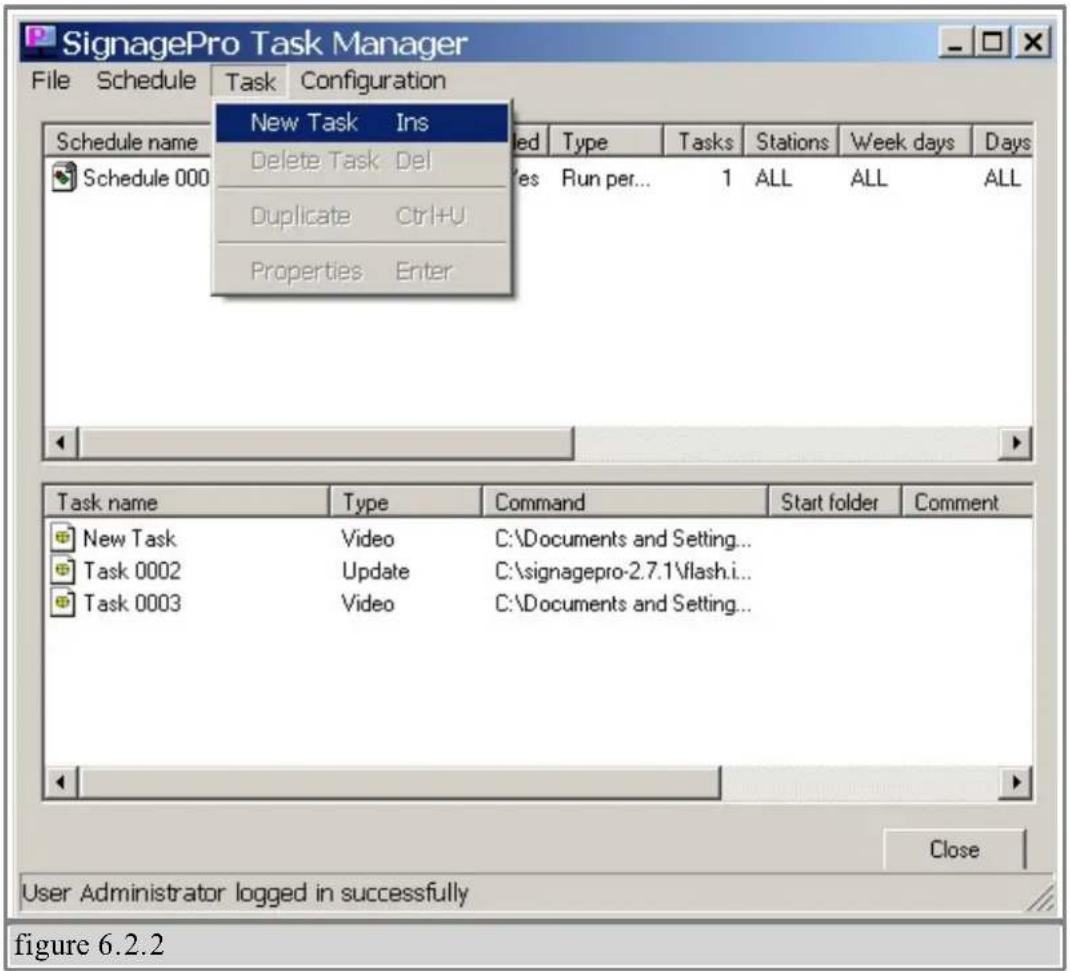Click right arrow of task list scrollbar

tap(1016, 782)
